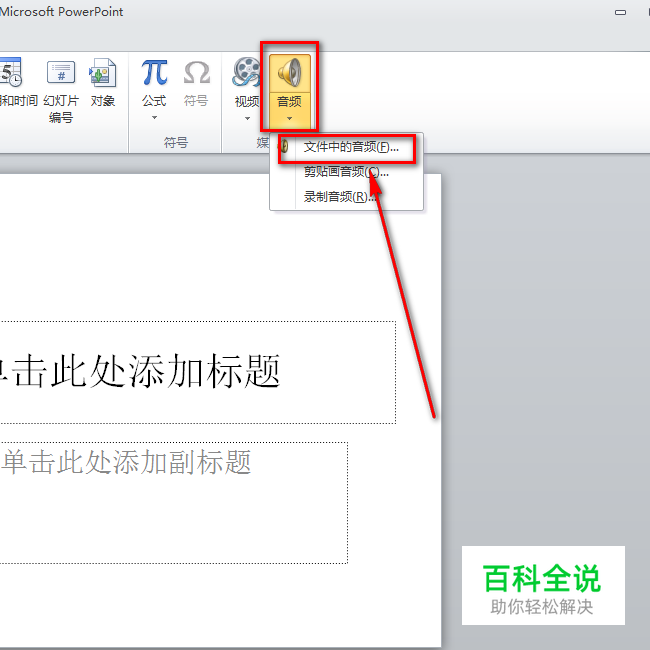Click the title placeholder 单击此处添加标题

point(197,372)
